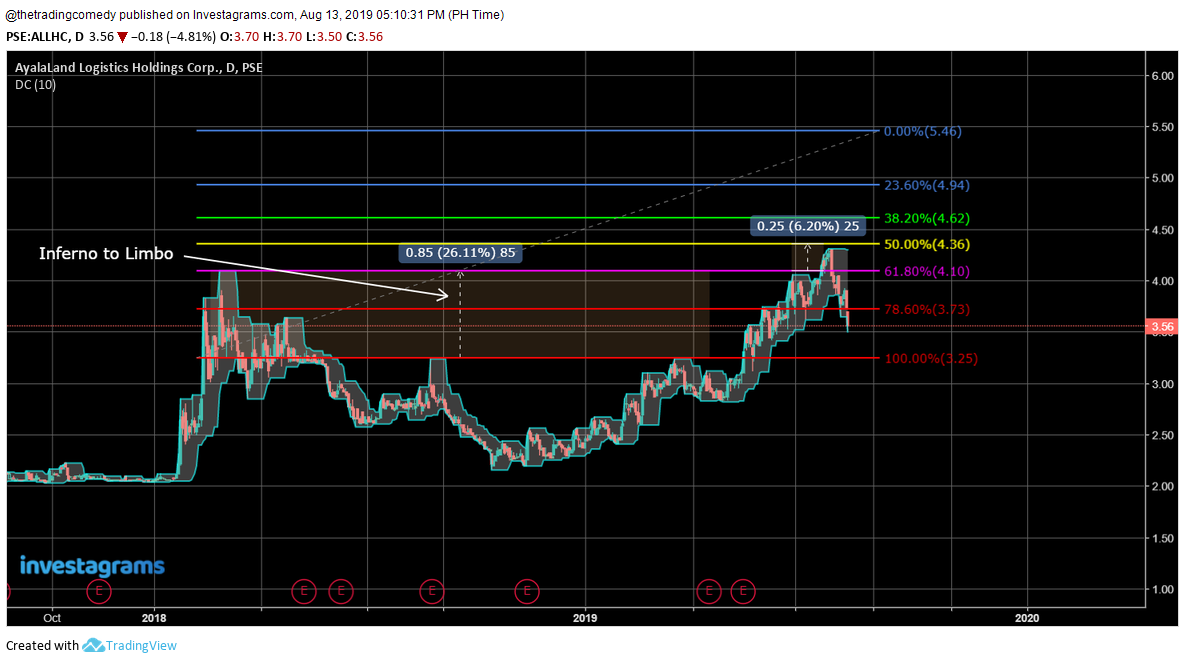Click the L:3.50 low price value
This screenshot has width=1185, height=663.
[324, 37]
